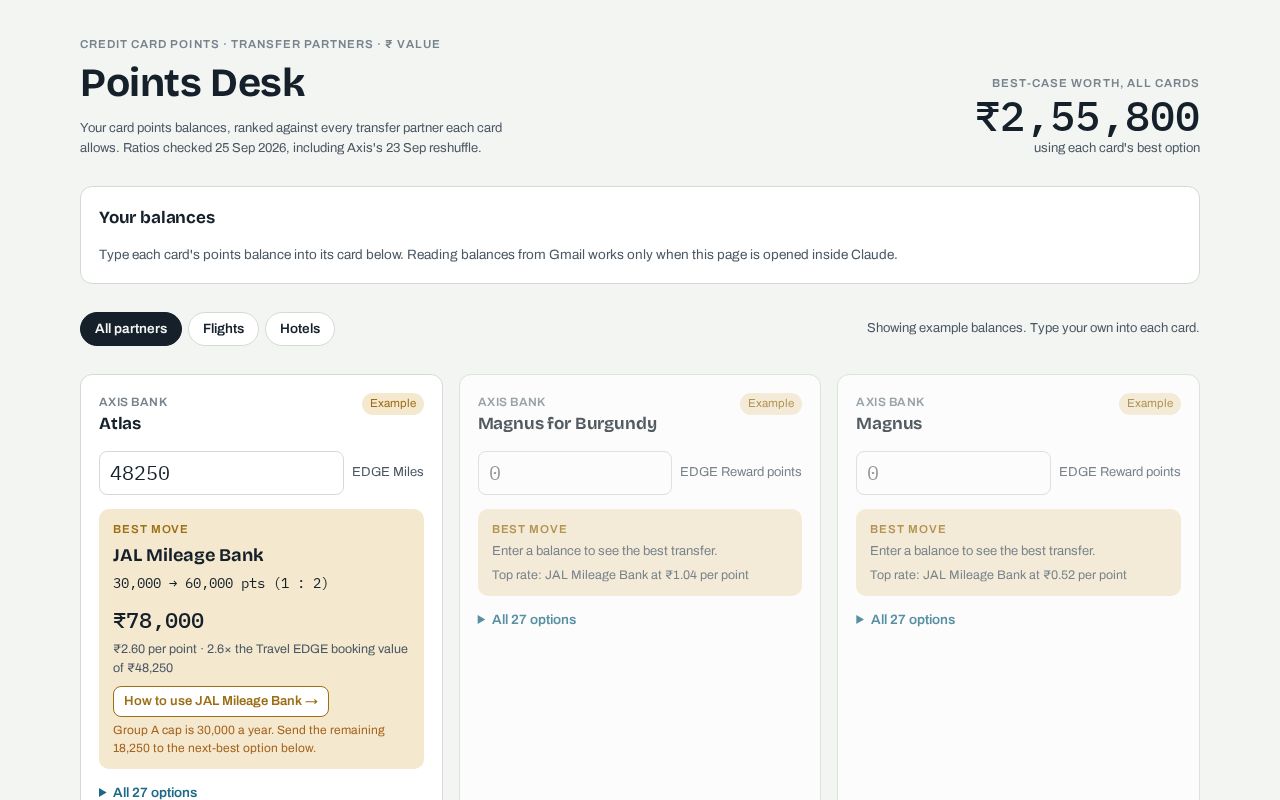Switch to the Flights filter
The height and width of the screenshot is (800, 1280).
coord(223,329)
